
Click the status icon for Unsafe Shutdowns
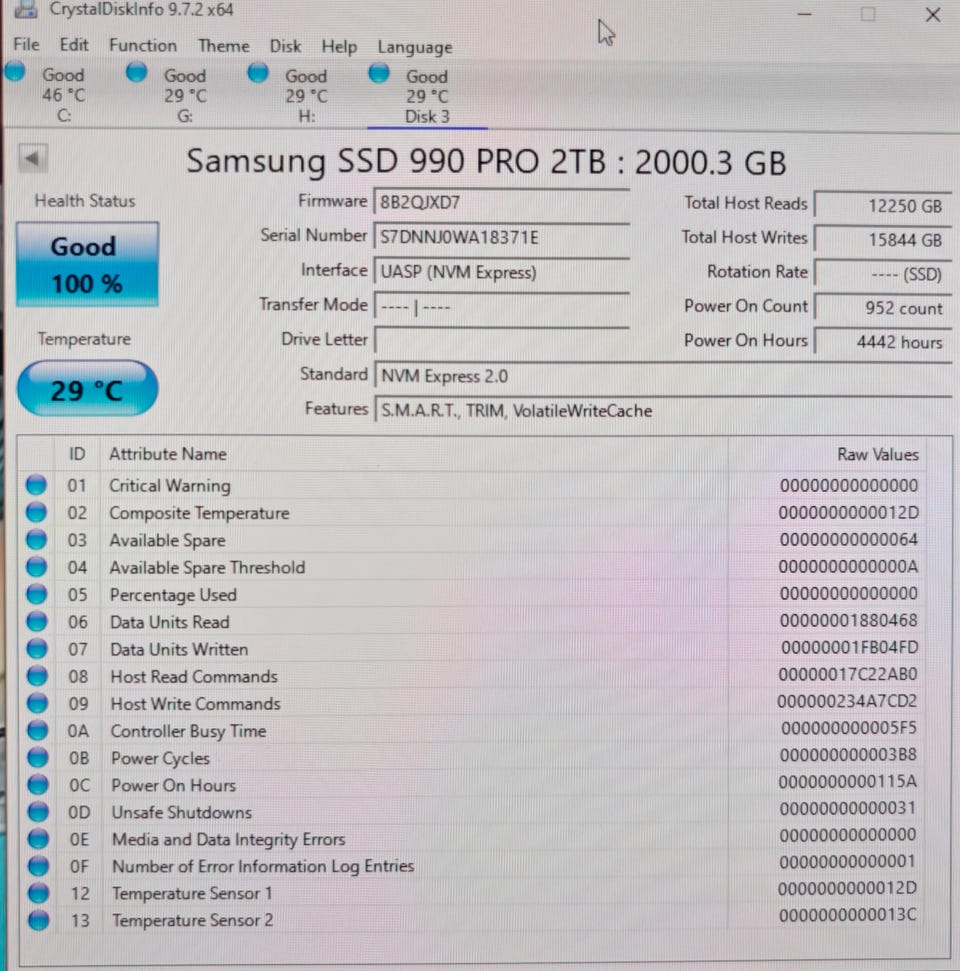pyautogui.click(x=38, y=812)
